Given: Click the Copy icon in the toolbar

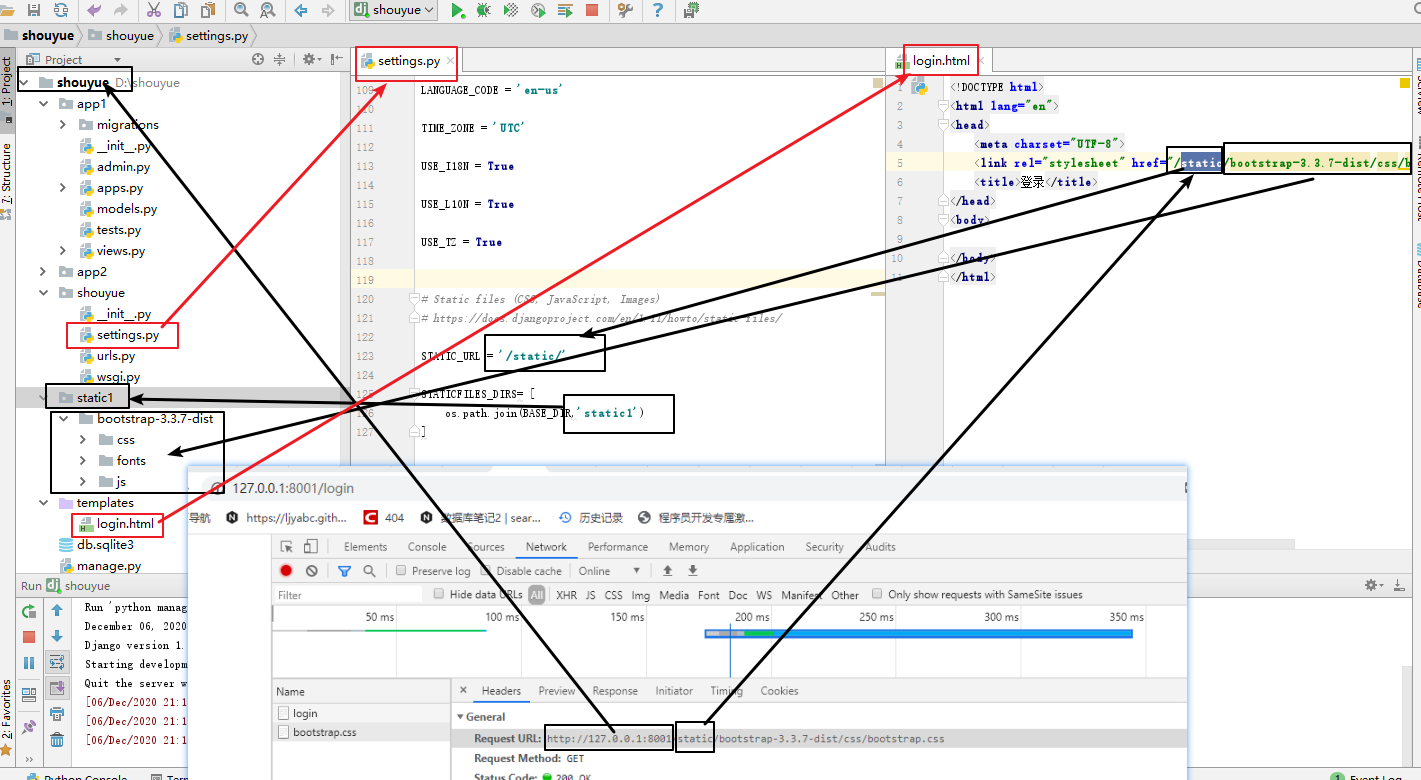Looking at the screenshot, I should (180, 10).
